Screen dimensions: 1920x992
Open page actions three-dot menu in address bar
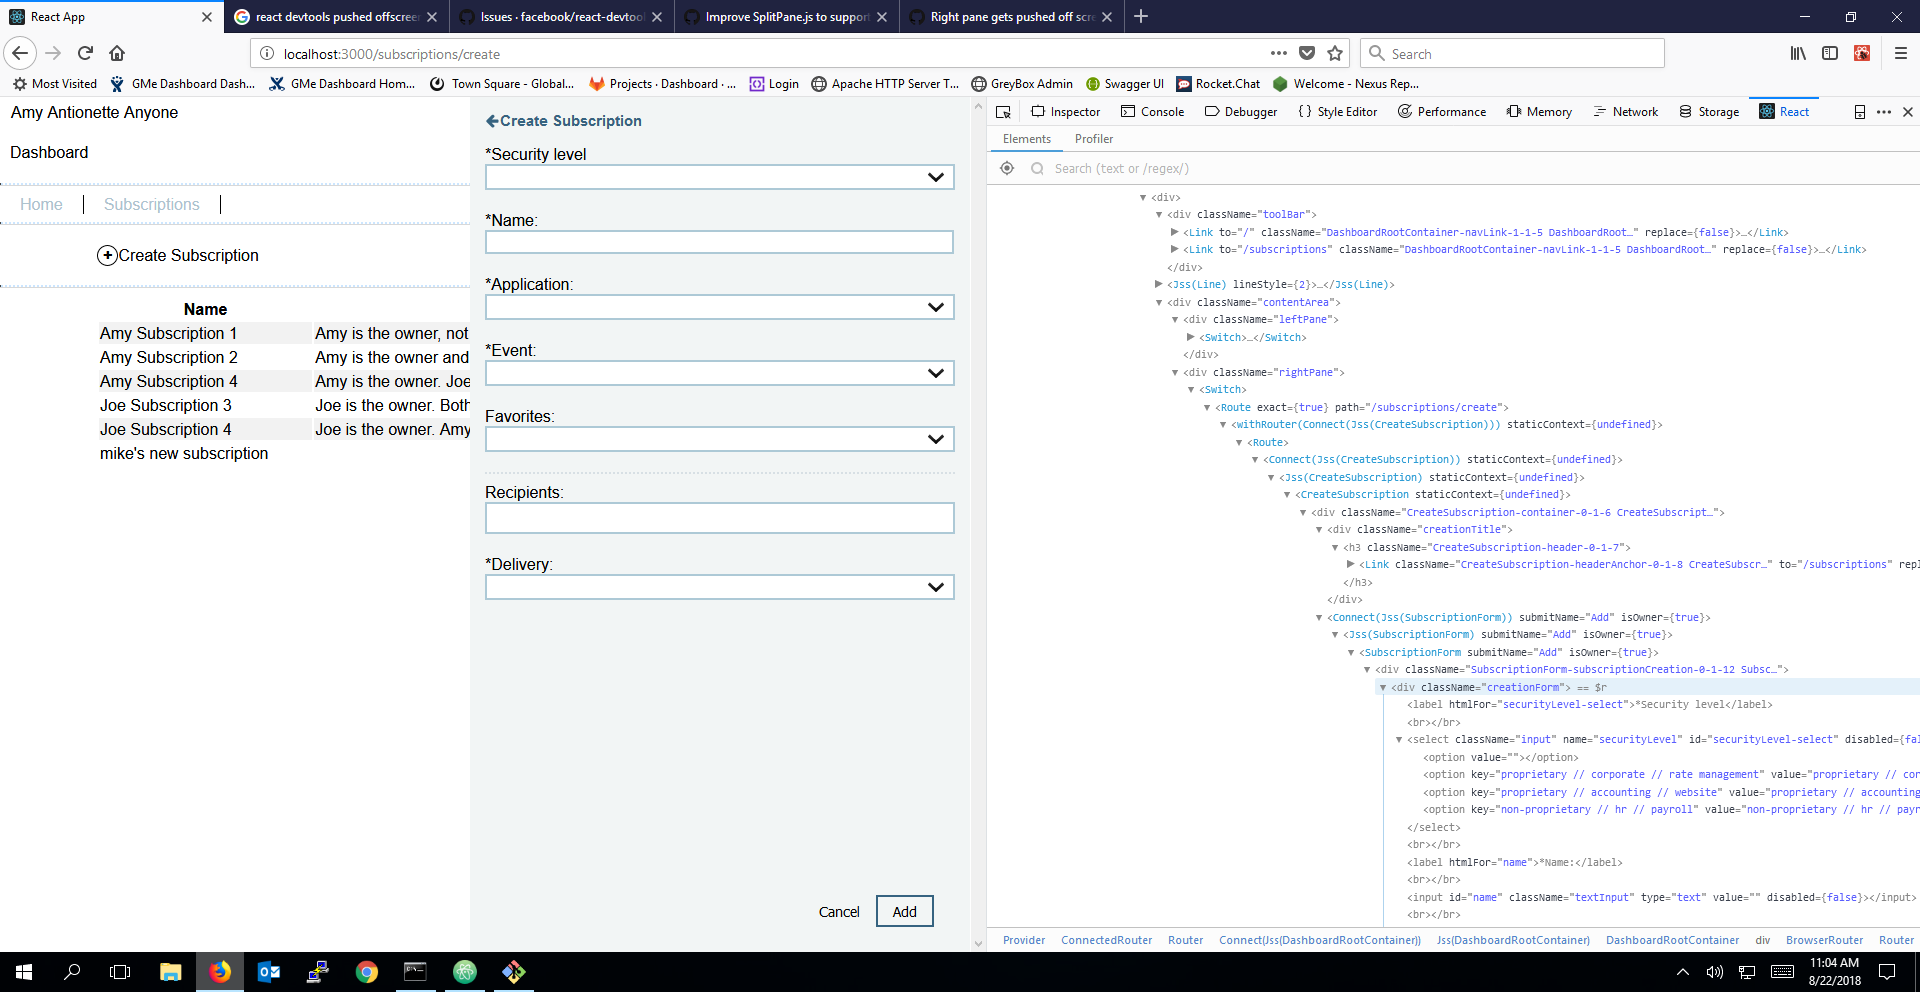[1279, 53]
